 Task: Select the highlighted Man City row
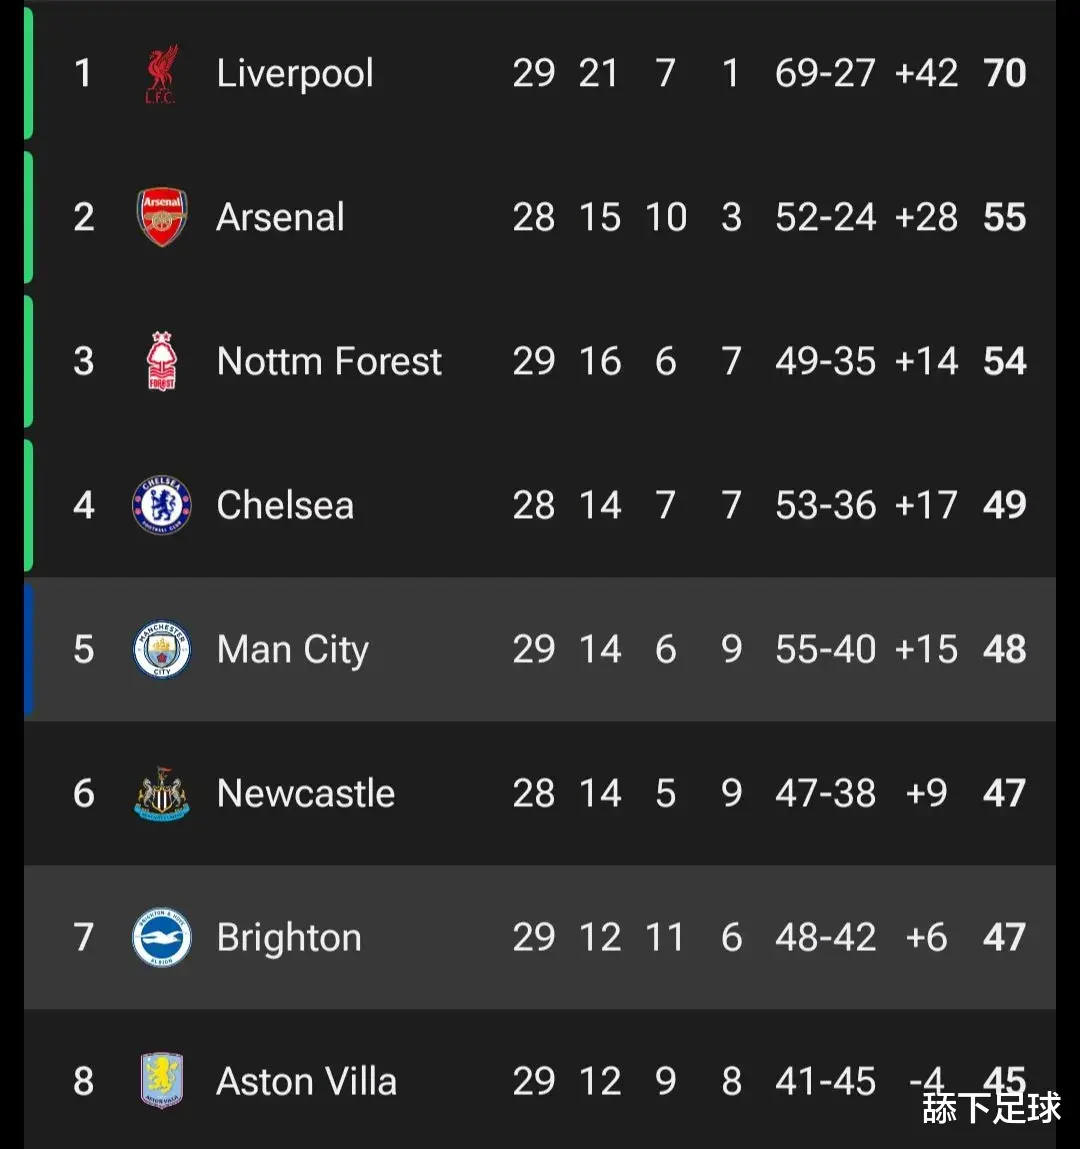[x=540, y=649]
